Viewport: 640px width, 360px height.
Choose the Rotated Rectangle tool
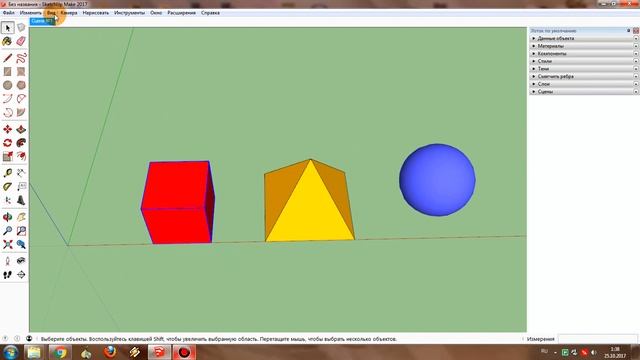pos(21,71)
